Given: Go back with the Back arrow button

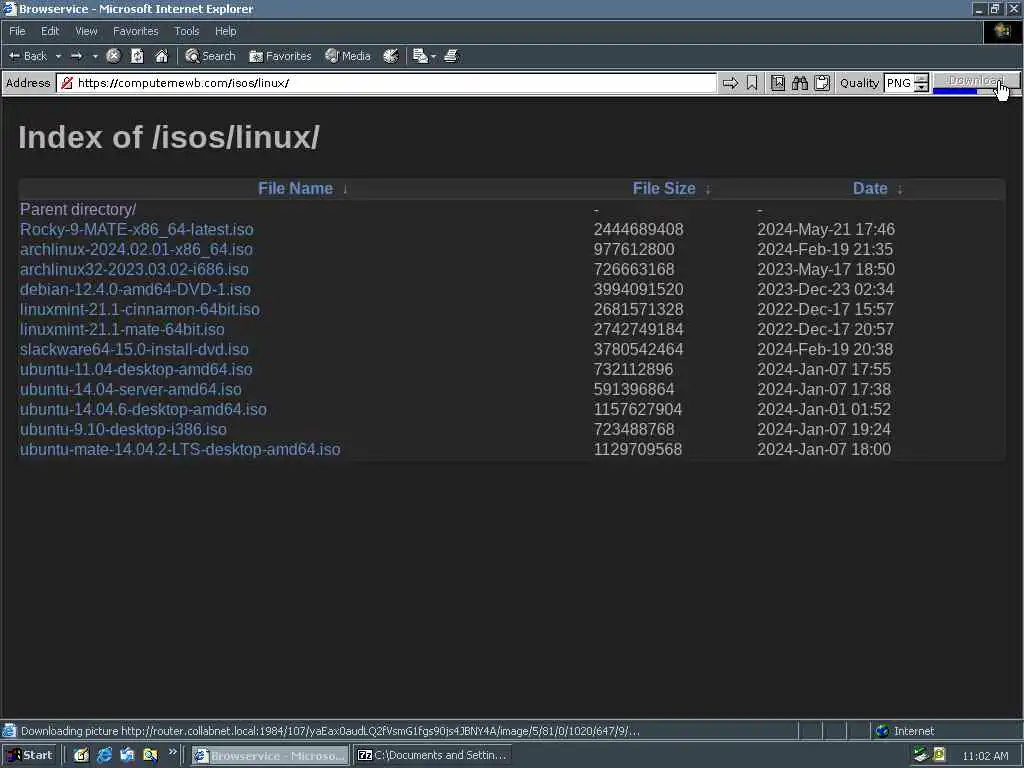Looking at the screenshot, I should coord(28,56).
